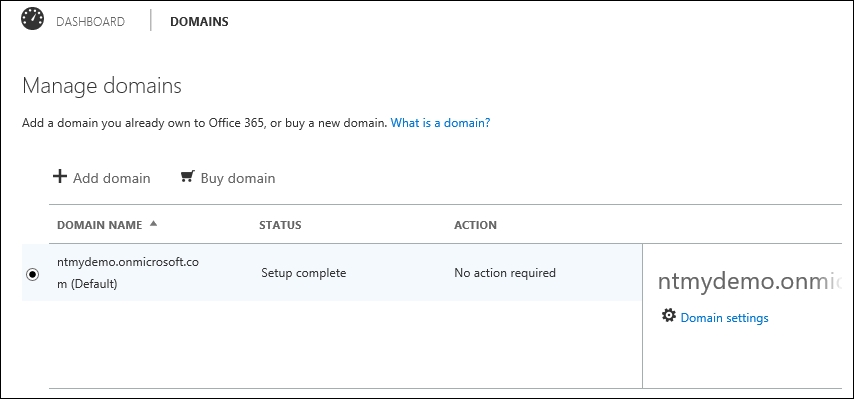The width and height of the screenshot is (854, 399).
Task: Select the radio button for ntmydemo.onmicrosoft.com
Action: (x=33, y=274)
